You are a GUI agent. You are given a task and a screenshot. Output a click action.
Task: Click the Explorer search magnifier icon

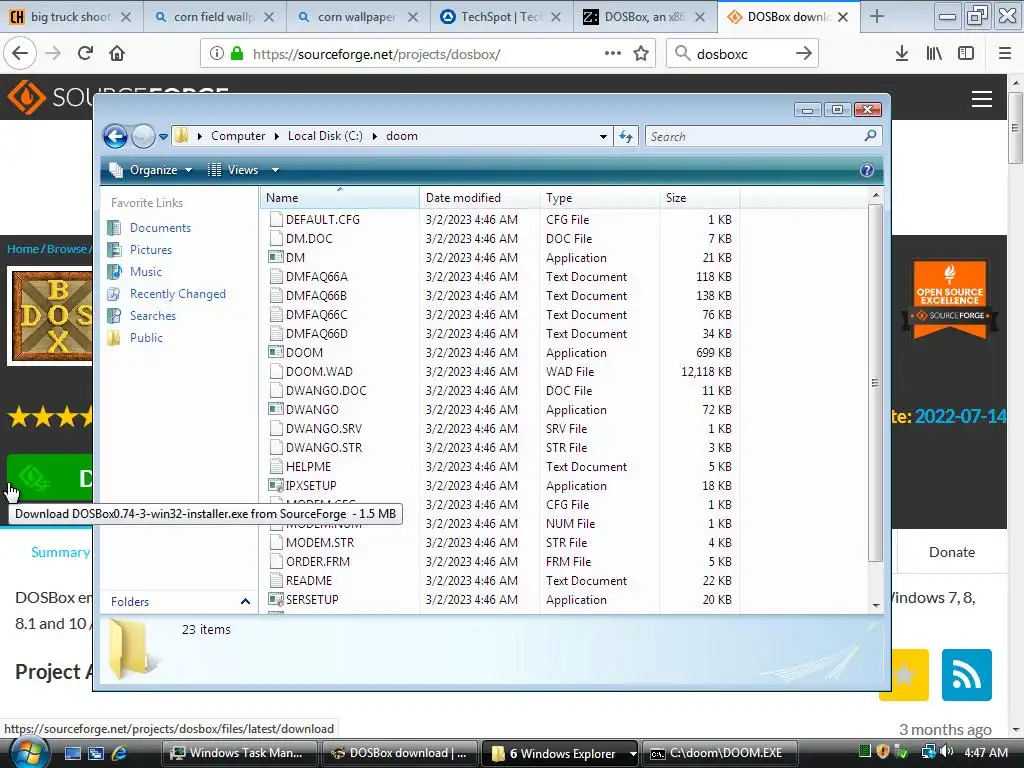[x=870, y=136]
